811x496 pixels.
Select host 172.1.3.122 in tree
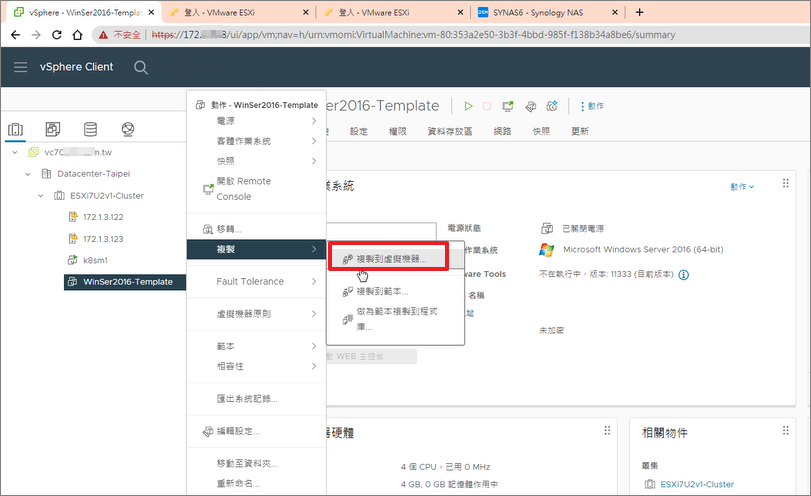pos(103,217)
